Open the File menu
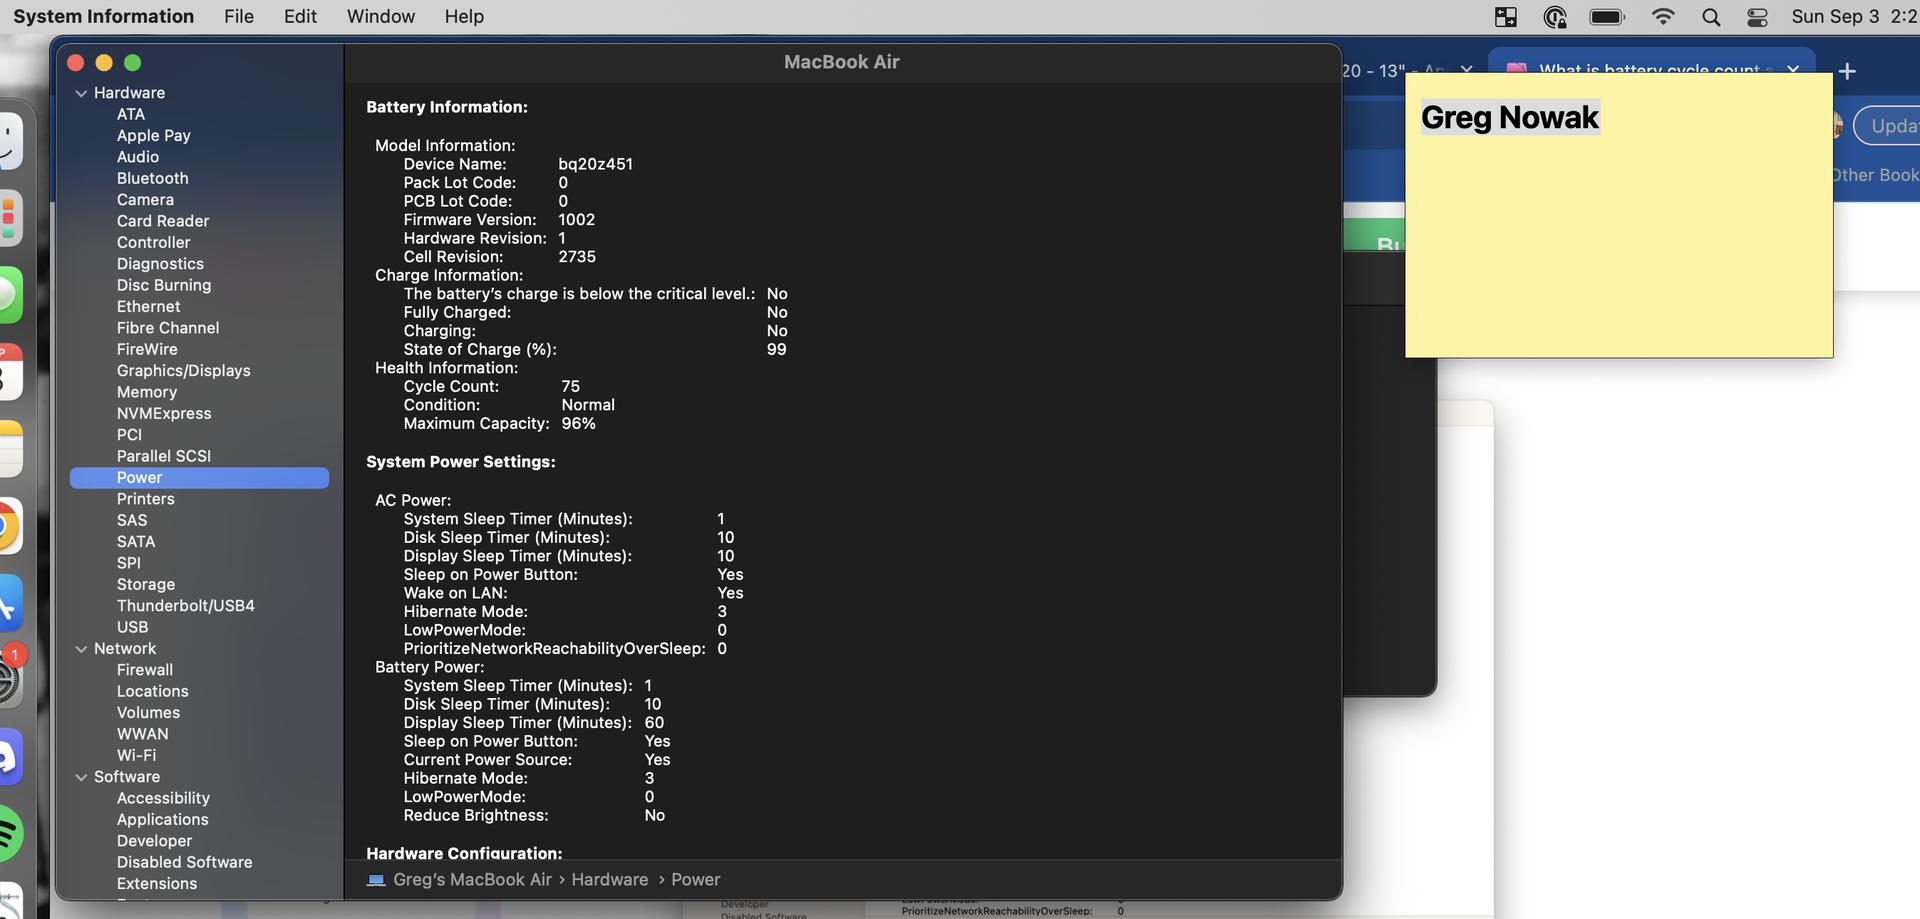This screenshot has height=919, width=1920. pyautogui.click(x=239, y=17)
